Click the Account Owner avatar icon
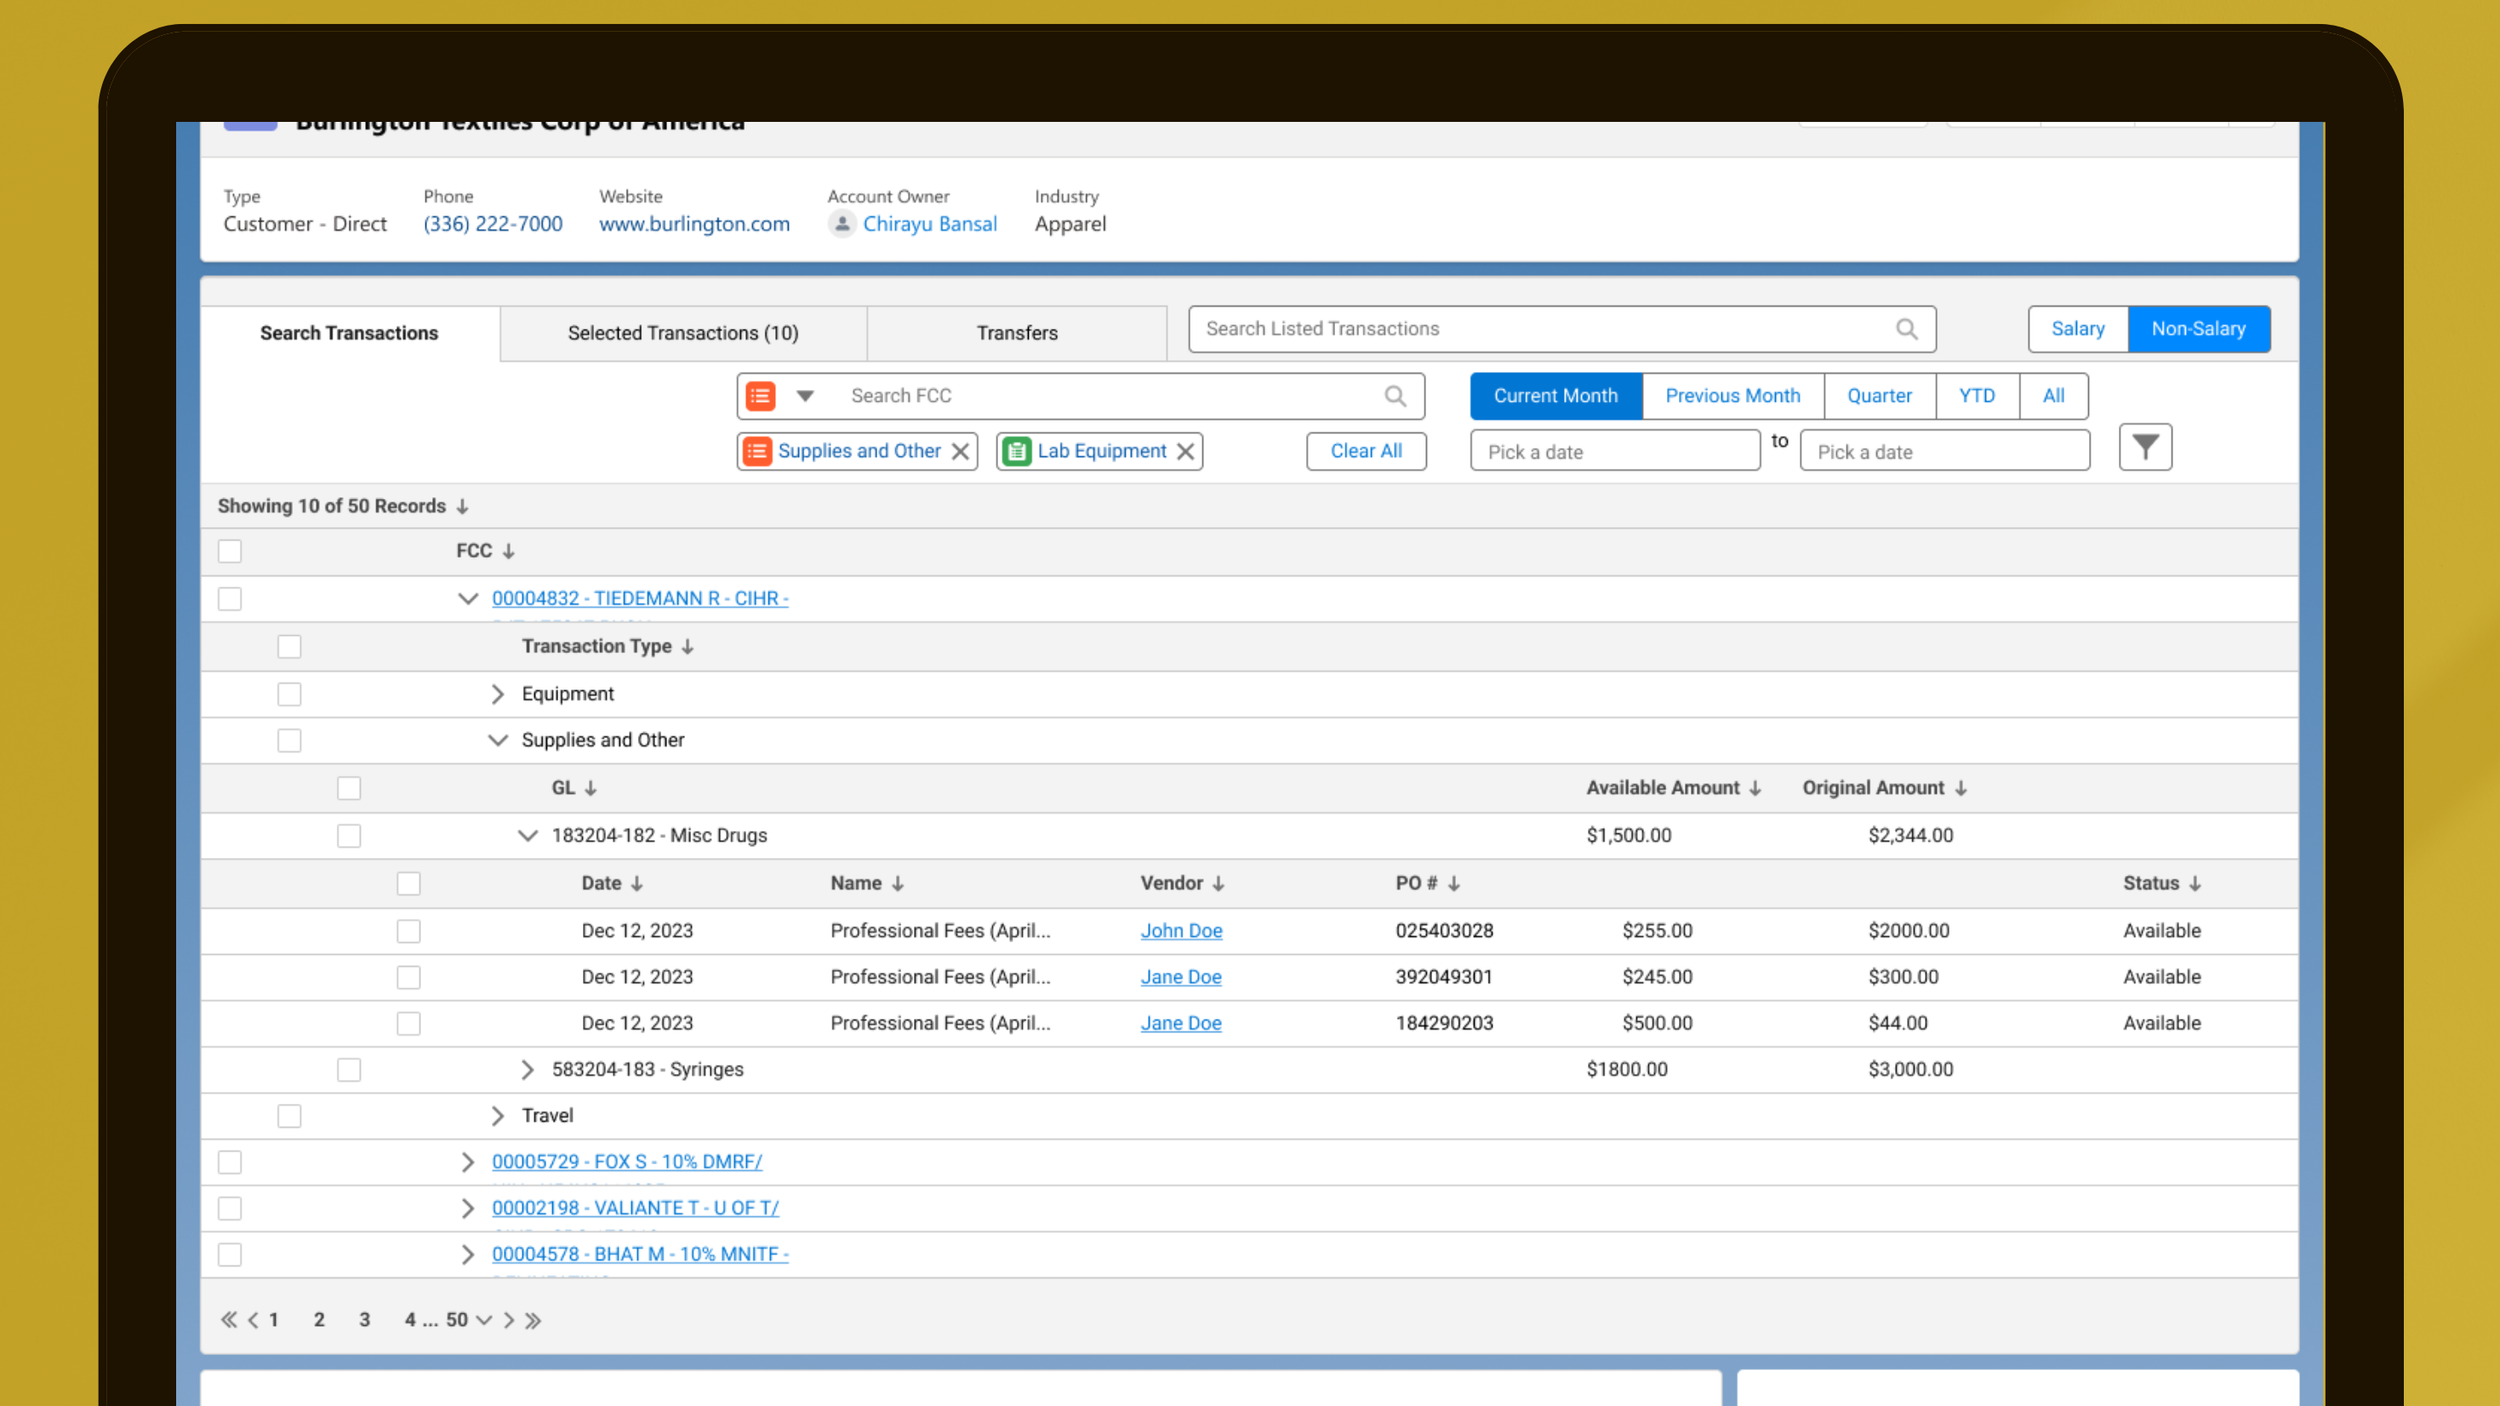This screenshot has height=1406, width=2500. pos(842,224)
